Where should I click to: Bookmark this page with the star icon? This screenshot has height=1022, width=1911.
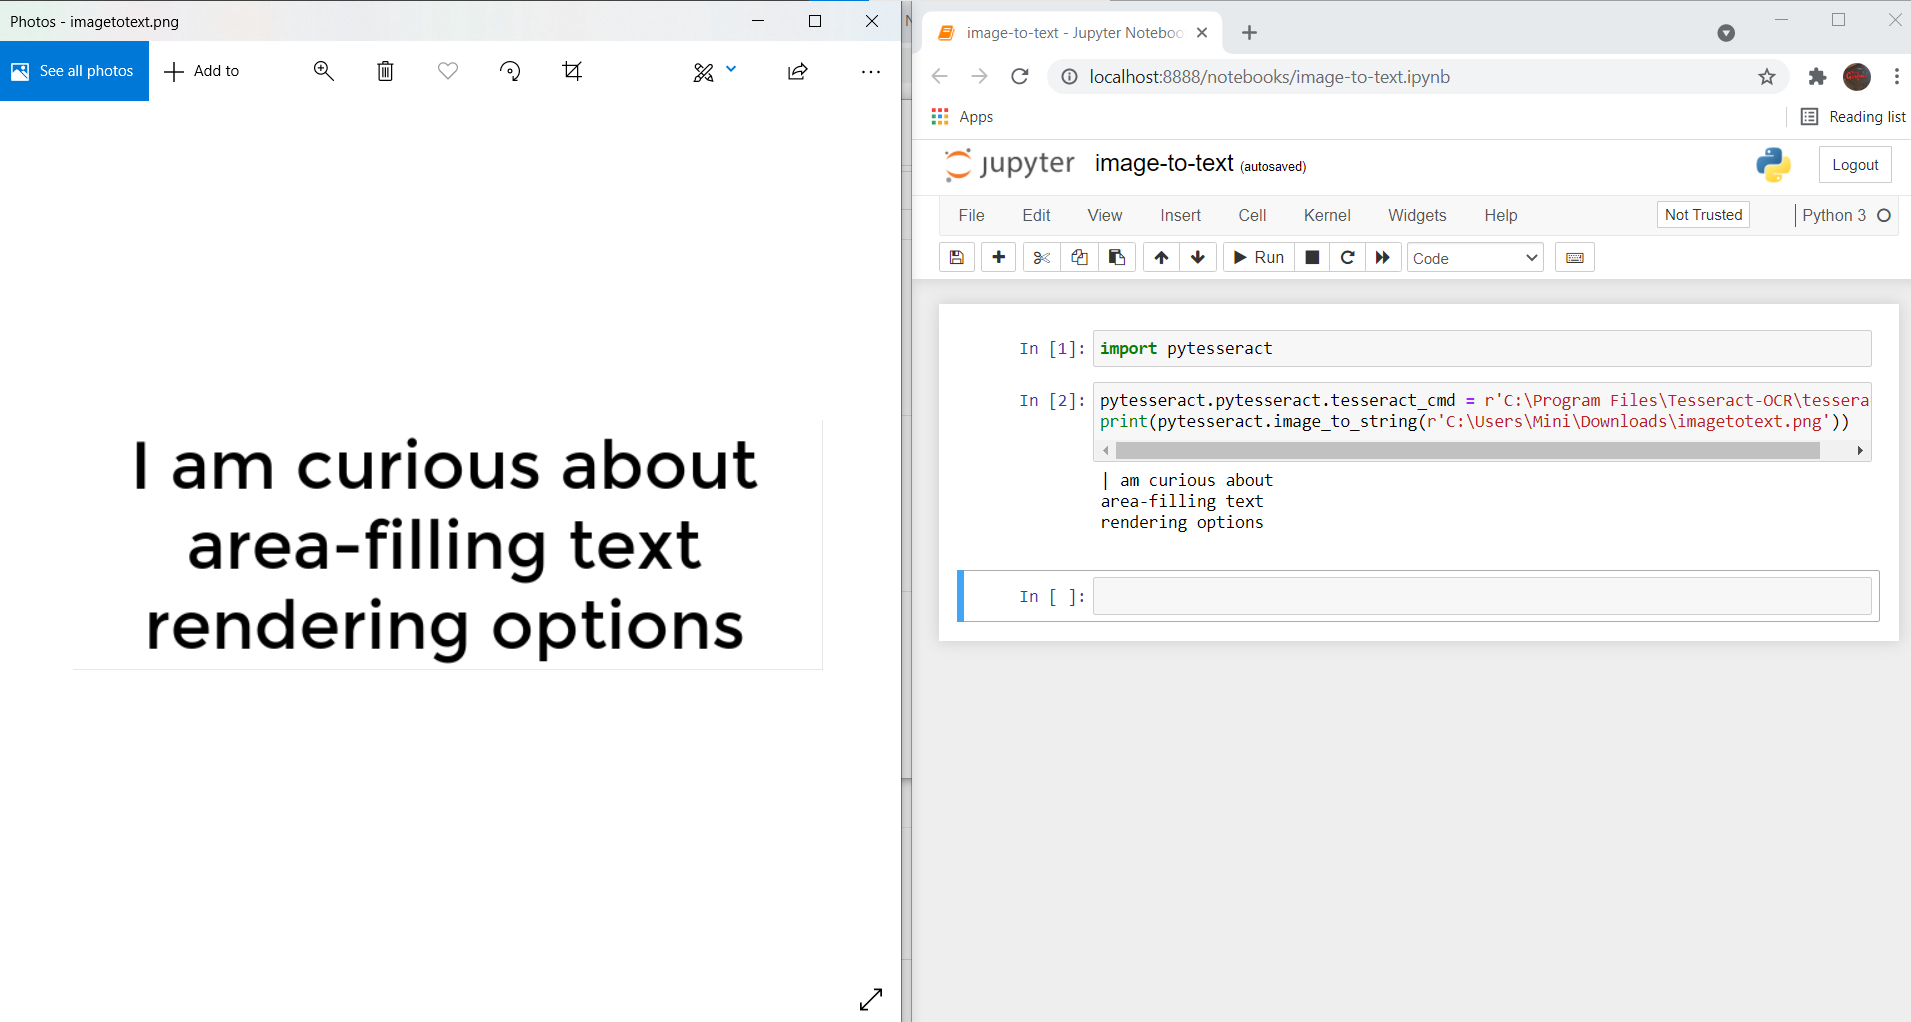(x=1767, y=77)
